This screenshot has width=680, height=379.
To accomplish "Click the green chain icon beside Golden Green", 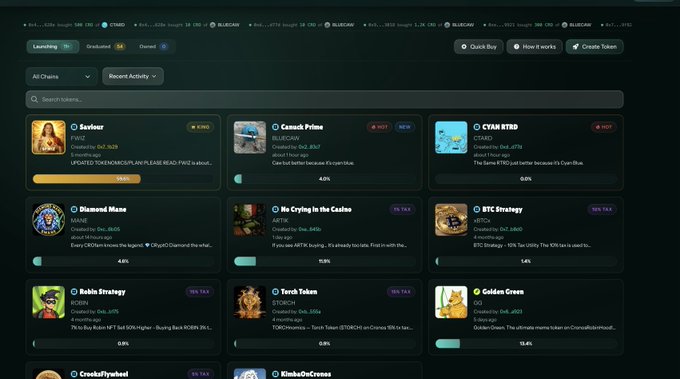I will pyautogui.click(x=477, y=292).
